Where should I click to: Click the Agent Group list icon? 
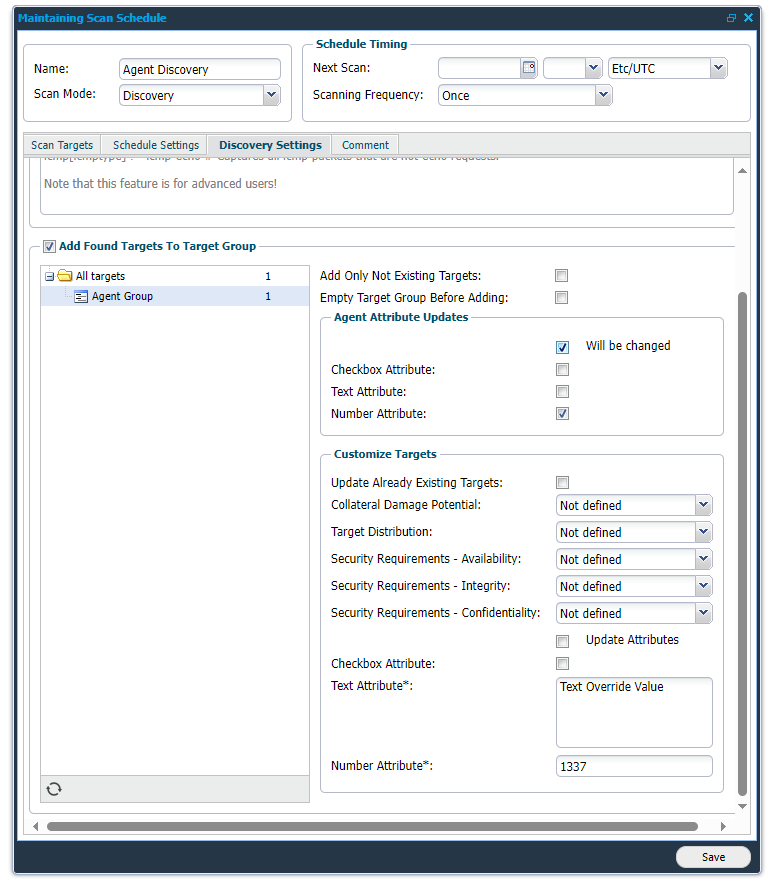pos(82,297)
